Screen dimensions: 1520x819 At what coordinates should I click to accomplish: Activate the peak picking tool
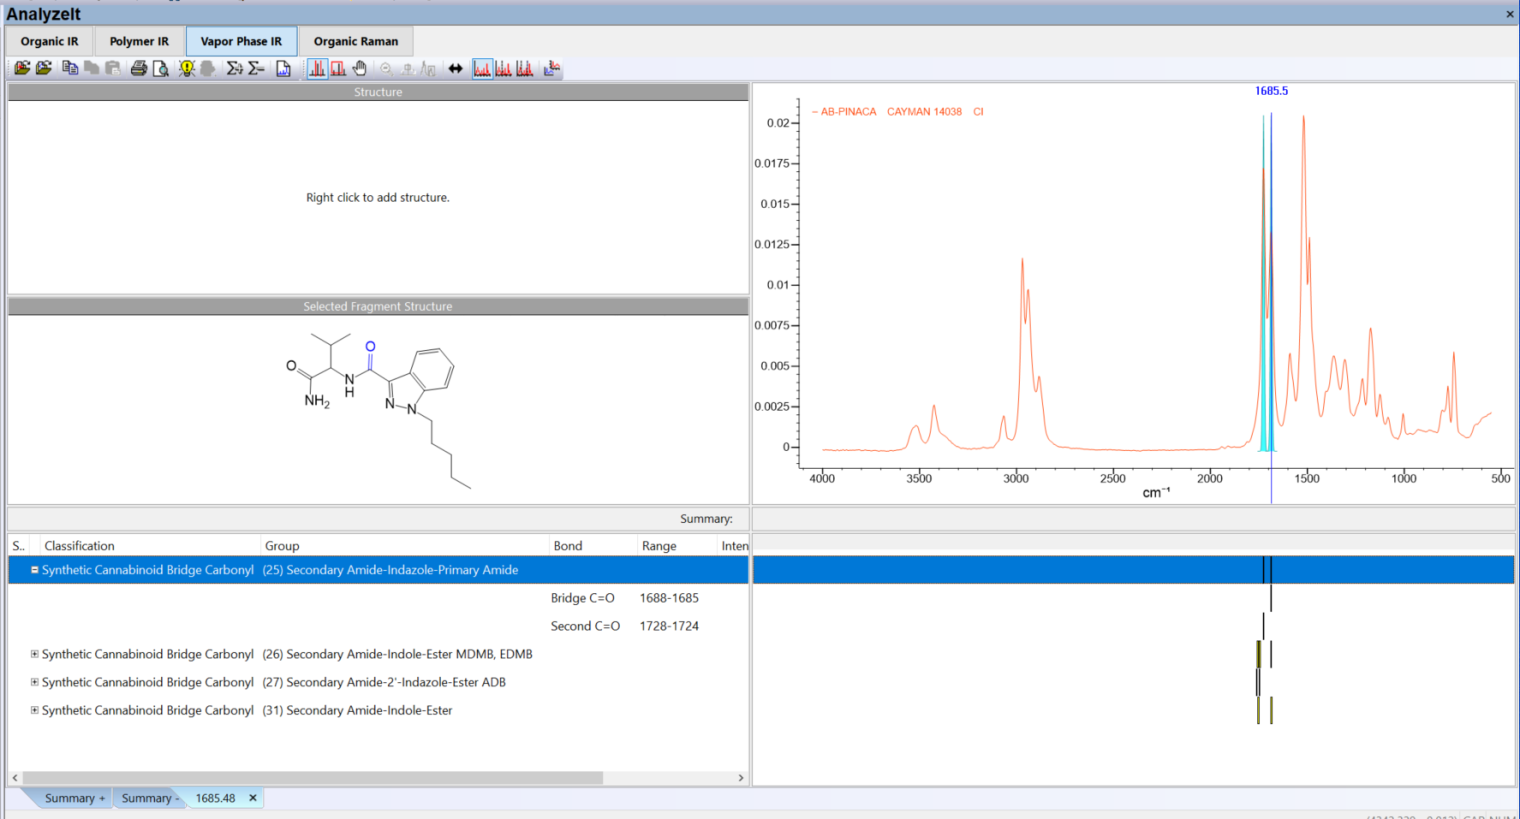coord(317,68)
